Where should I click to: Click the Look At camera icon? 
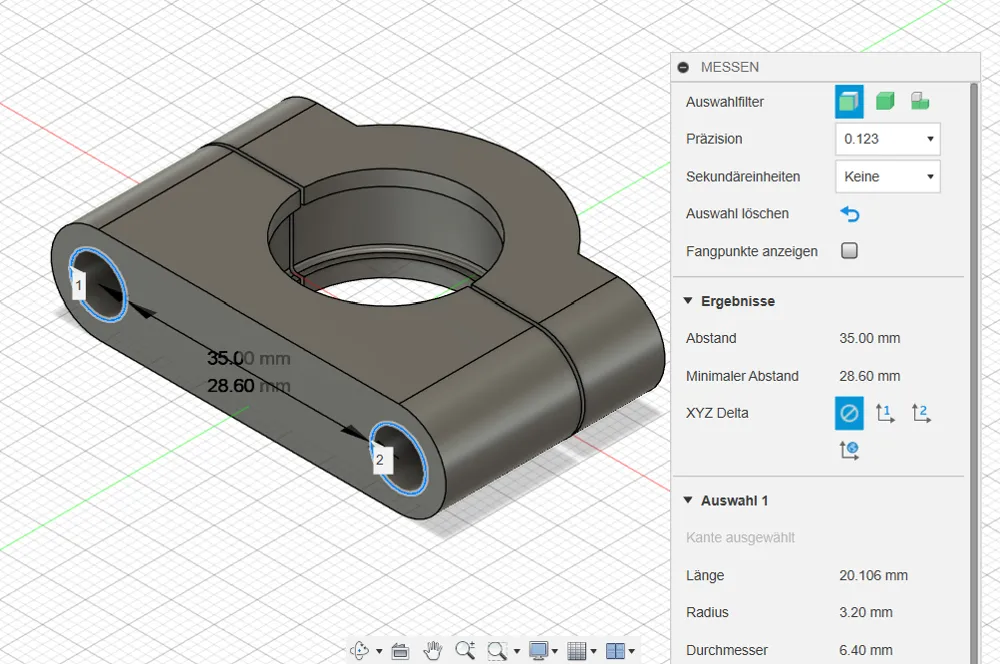(x=400, y=651)
